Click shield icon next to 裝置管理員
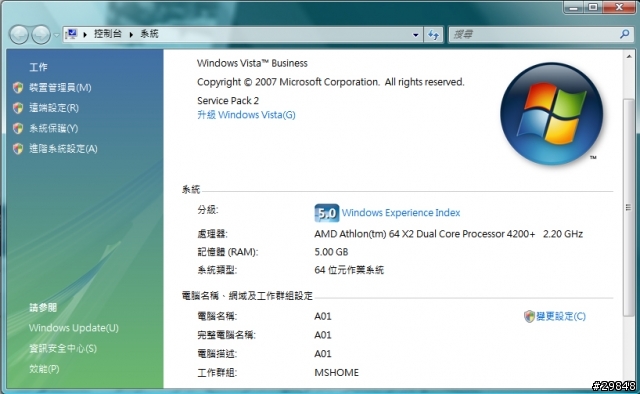 pos(18,87)
